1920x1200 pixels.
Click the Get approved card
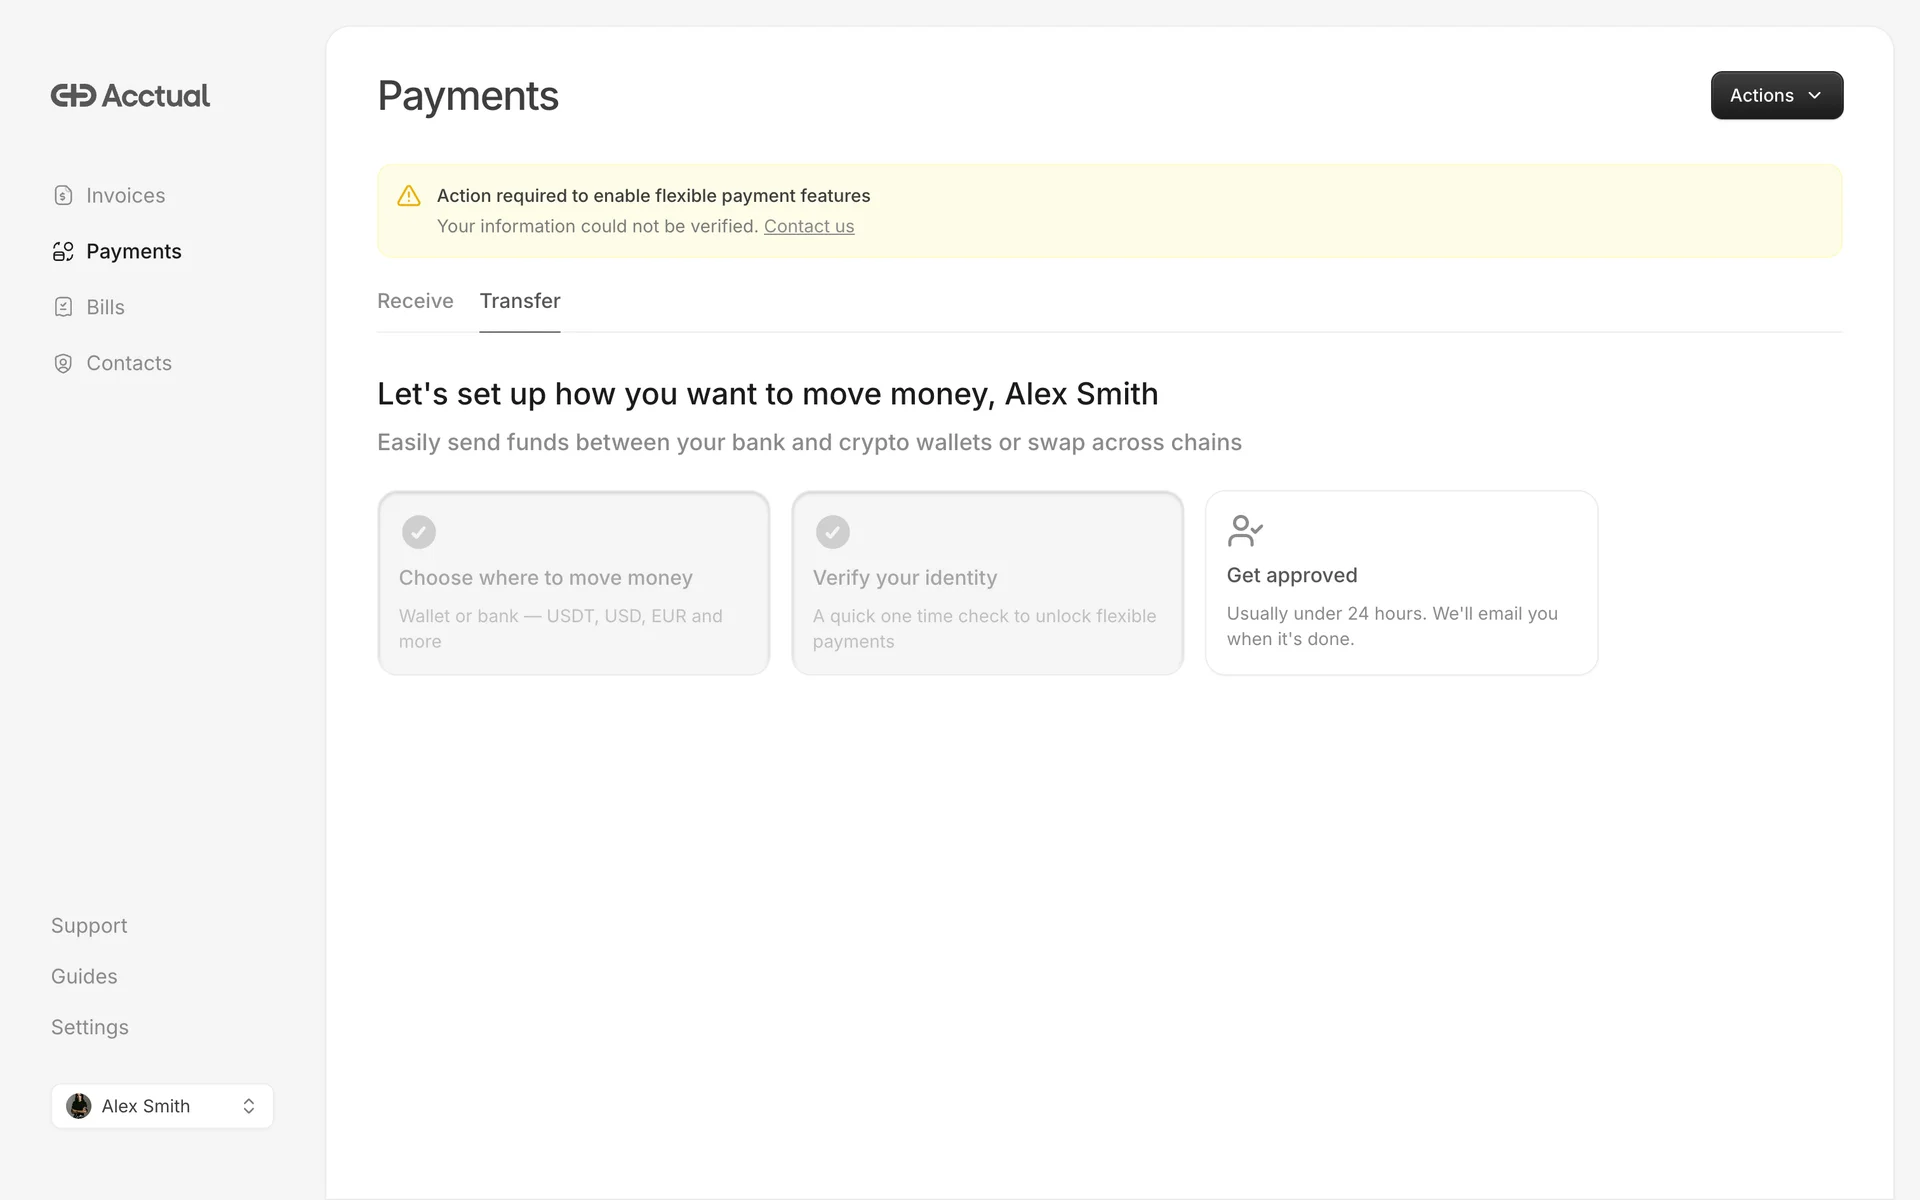pyautogui.click(x=1401, y=583)
